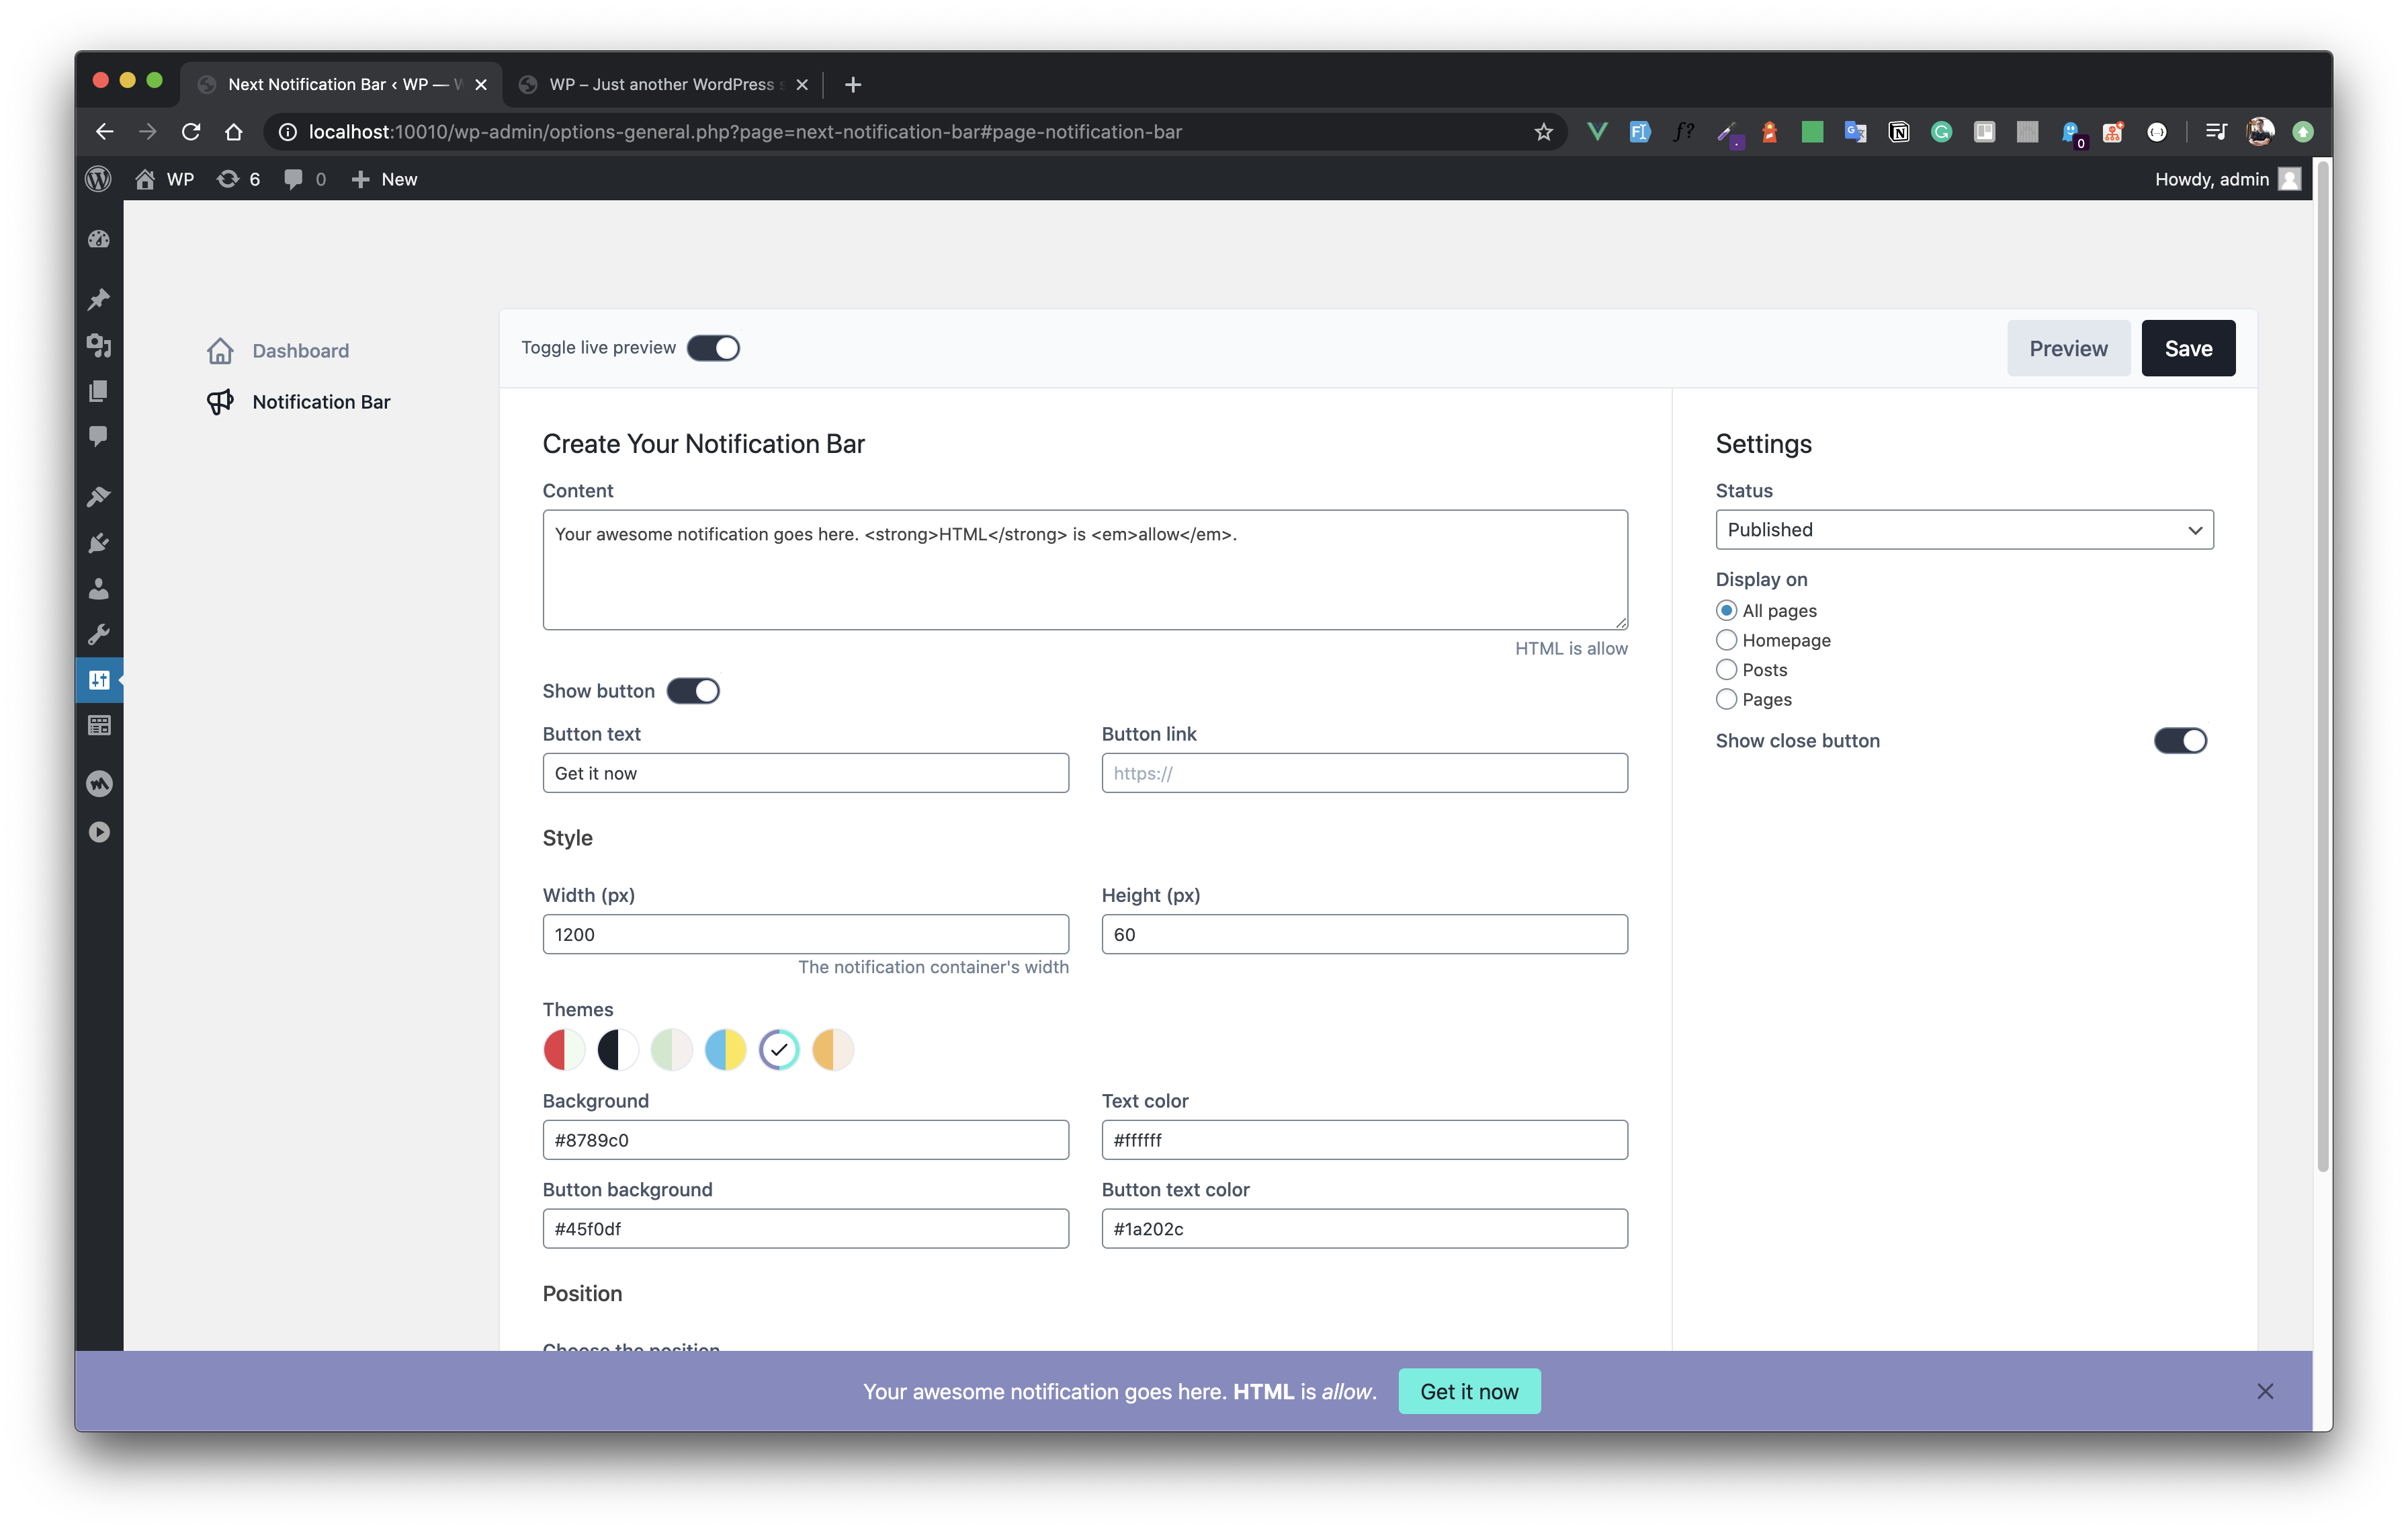
Task: Open the comments icon showing 0 in admin bar
Action: [x=305, y=179]
